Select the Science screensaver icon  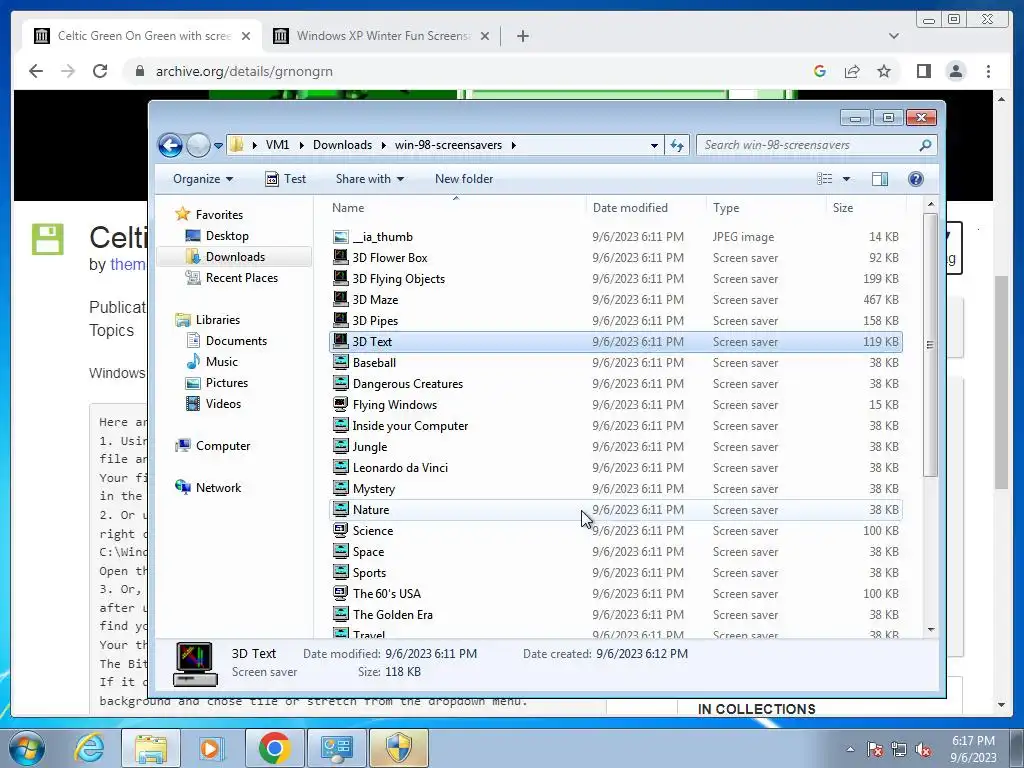coord(340,530)
